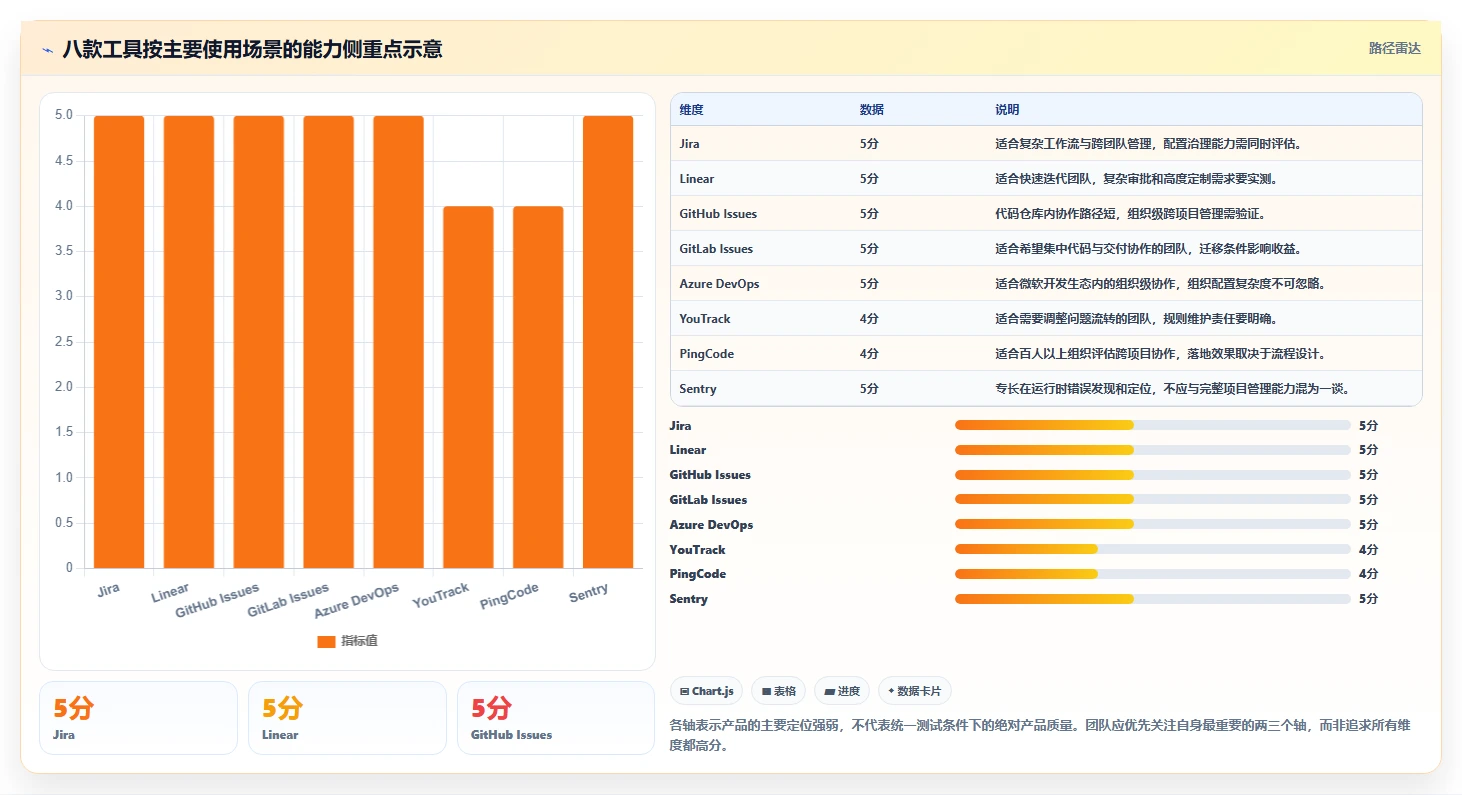Click the 路径雷达 label in the header

(1394, 48)
